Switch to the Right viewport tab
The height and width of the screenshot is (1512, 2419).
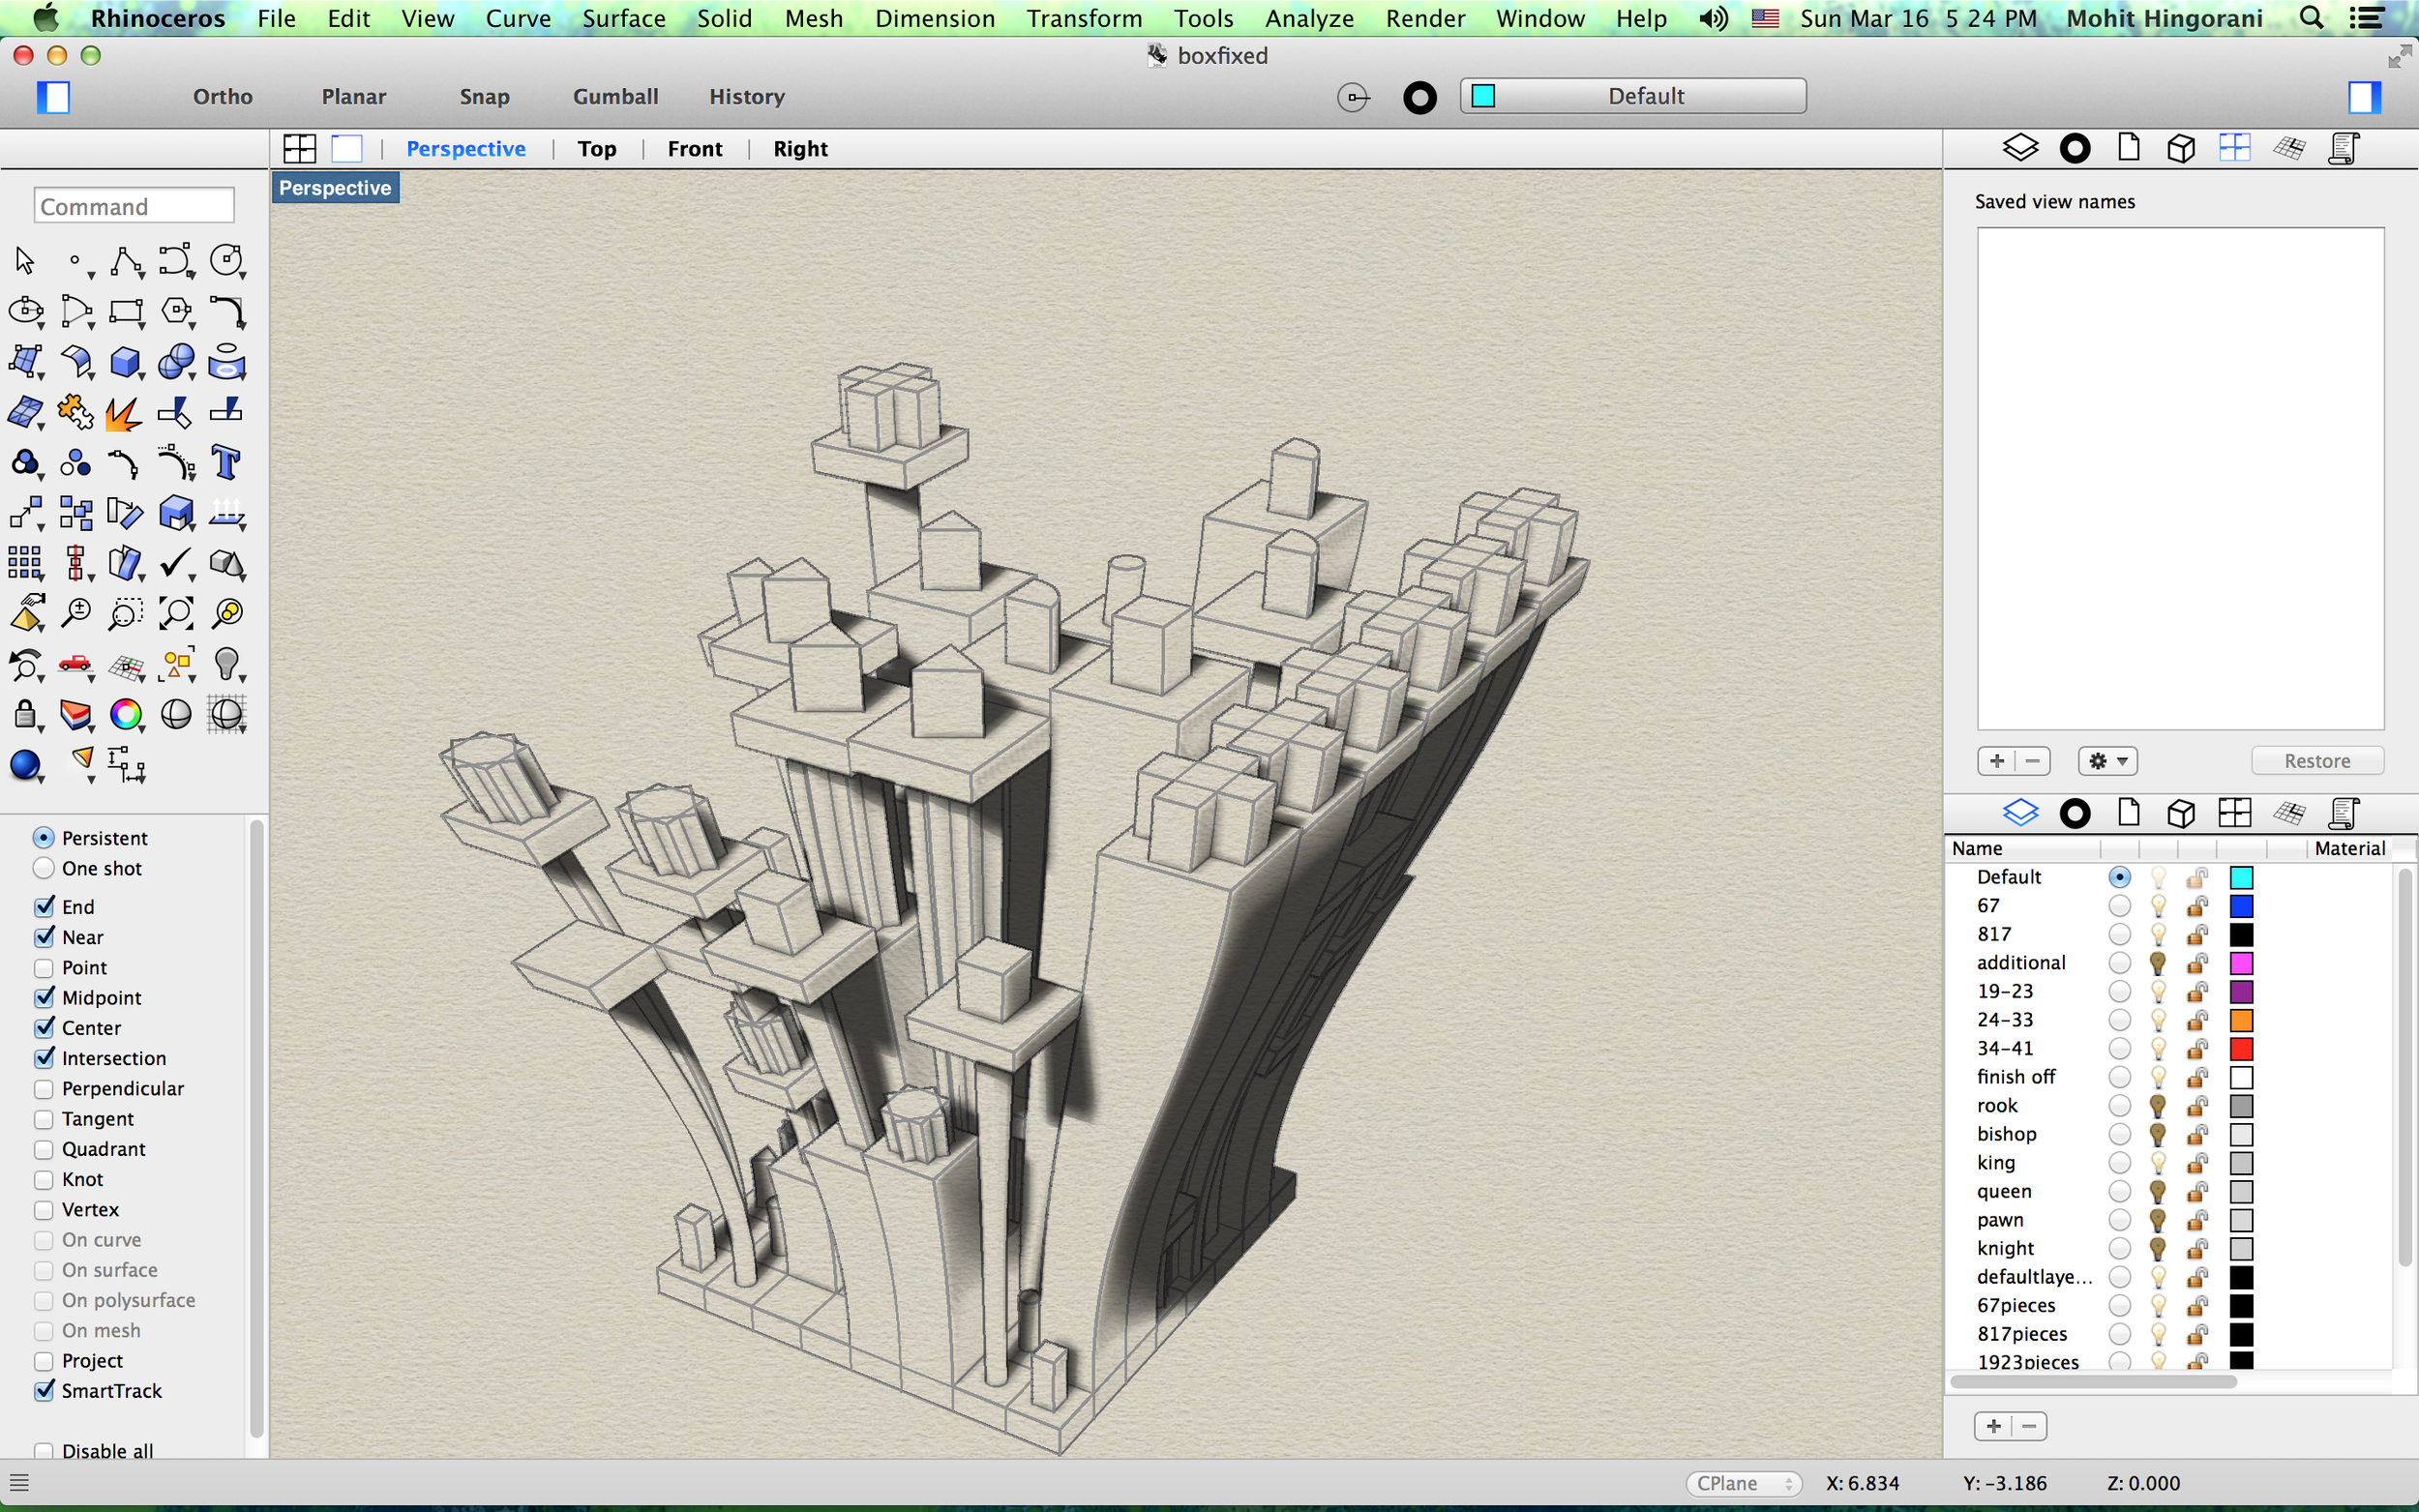800,149
